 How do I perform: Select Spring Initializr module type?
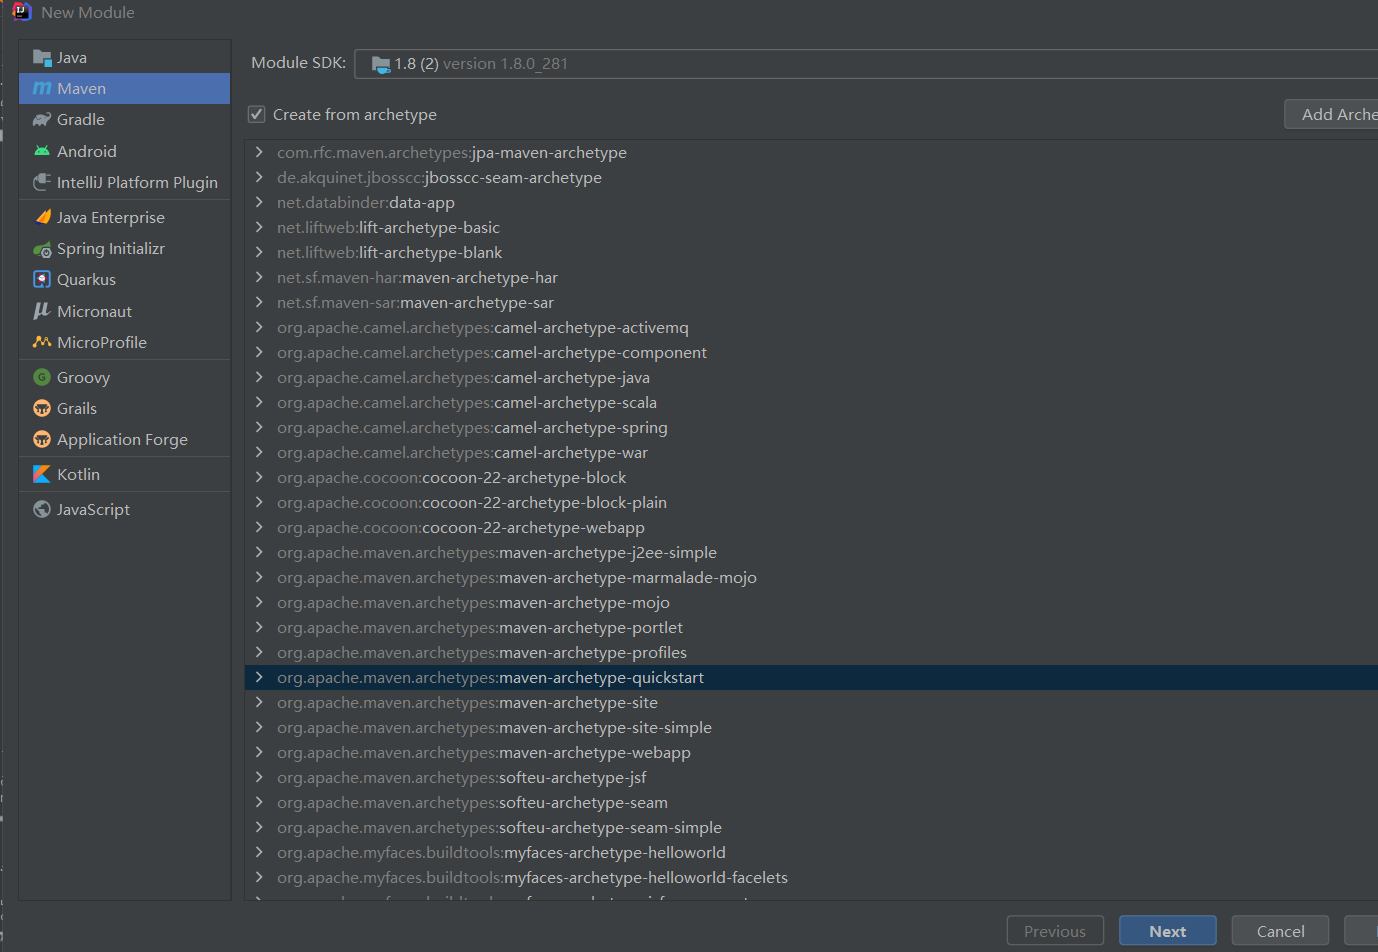pos(124,249)
